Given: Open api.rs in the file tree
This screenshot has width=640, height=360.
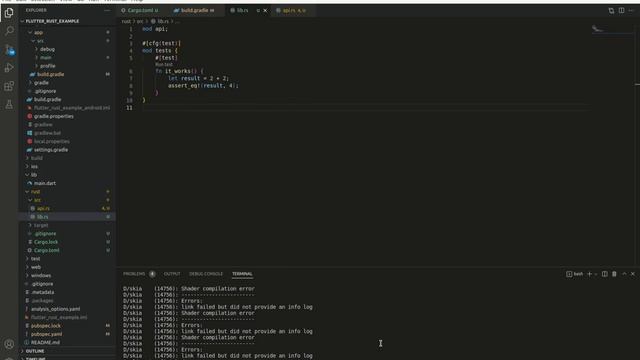Looking at the screenshot, I should pyautogui.click(x=43, y=208).
